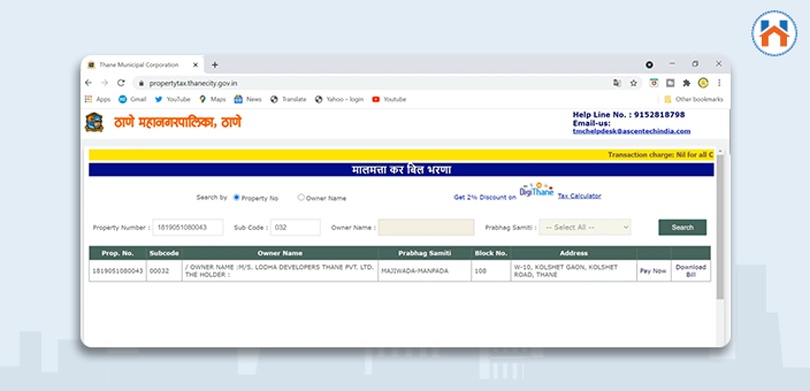This screenshot has height=391, width=810.
Task: Click the dark circular icon in tab strip
Action: tap(649, 65)
